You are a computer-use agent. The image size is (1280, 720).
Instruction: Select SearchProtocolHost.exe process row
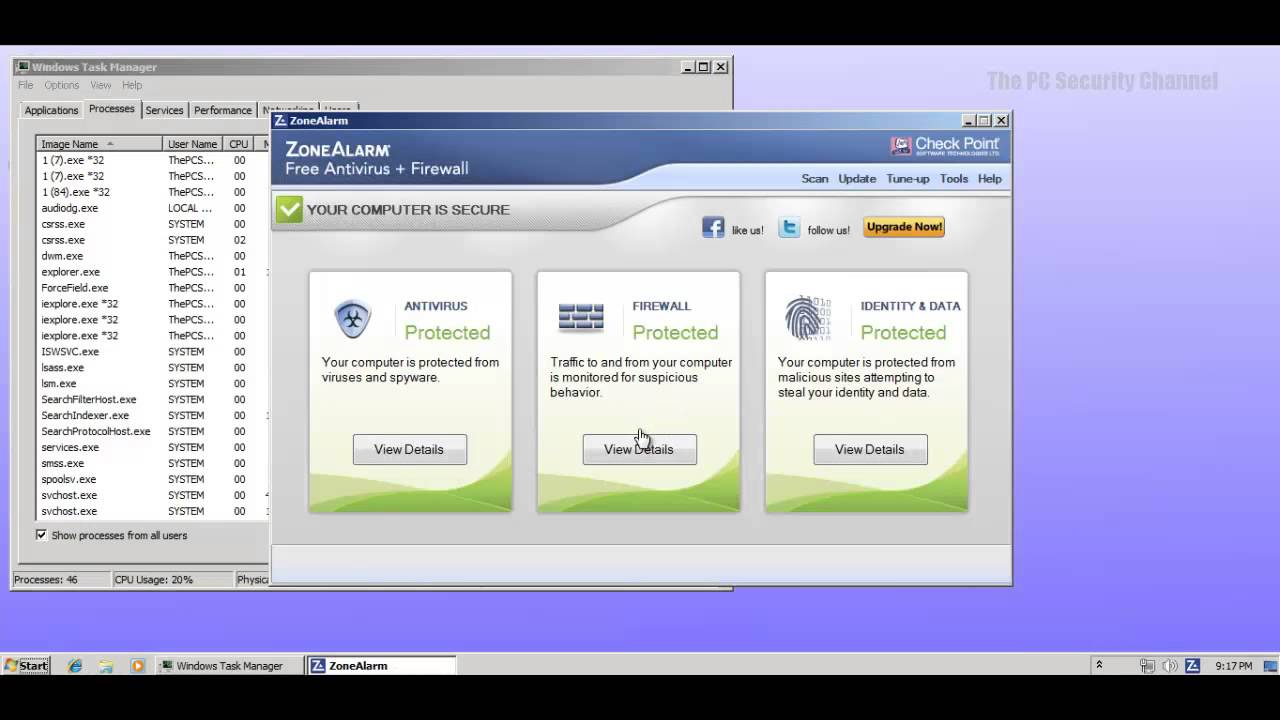(x=152, y=432)
